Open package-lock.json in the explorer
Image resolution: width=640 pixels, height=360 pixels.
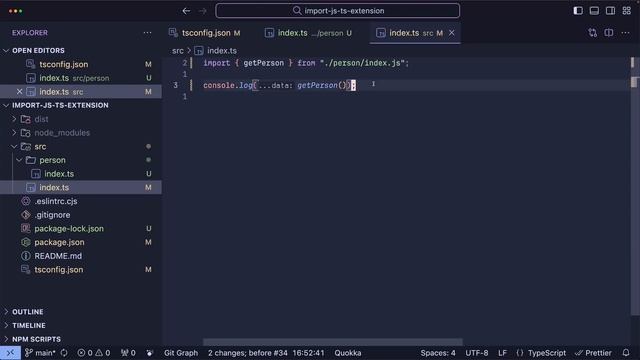tap(81, 229)
